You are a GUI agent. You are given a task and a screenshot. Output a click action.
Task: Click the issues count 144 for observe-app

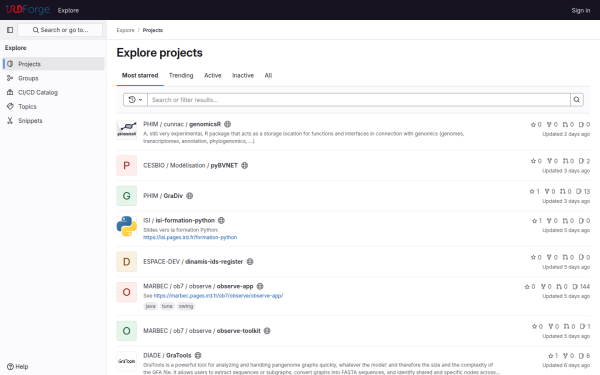point(581,287)
